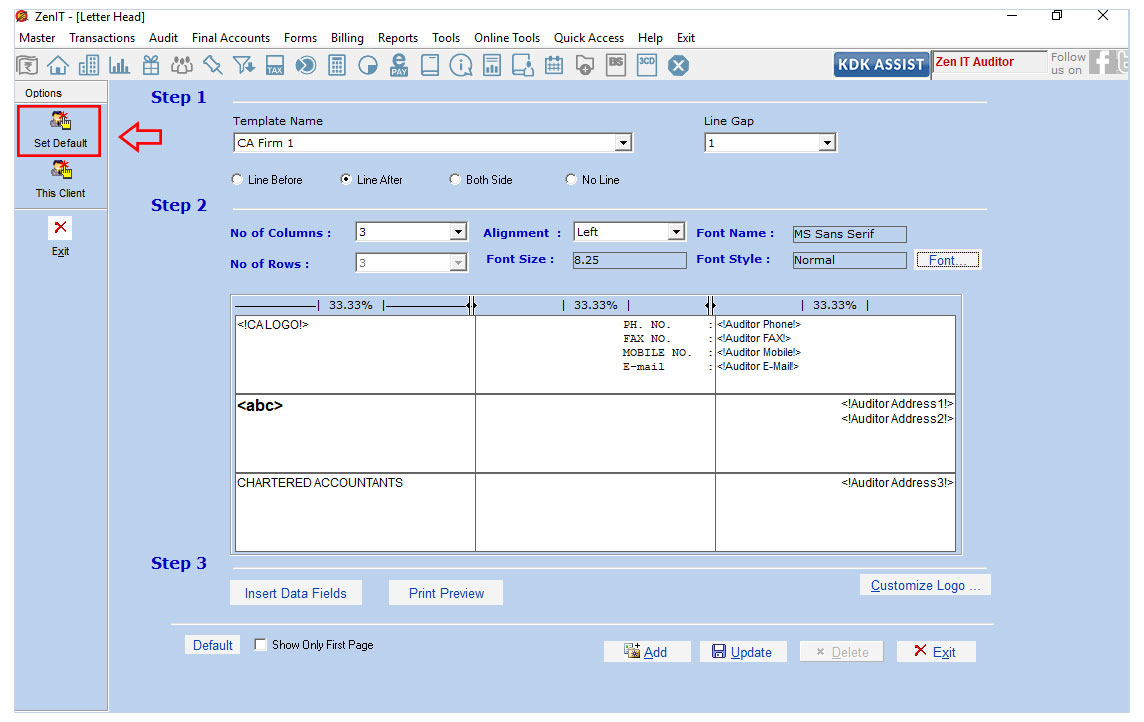Click the home icon in the toolbar
1144x722 pixels.
(58, 65)
